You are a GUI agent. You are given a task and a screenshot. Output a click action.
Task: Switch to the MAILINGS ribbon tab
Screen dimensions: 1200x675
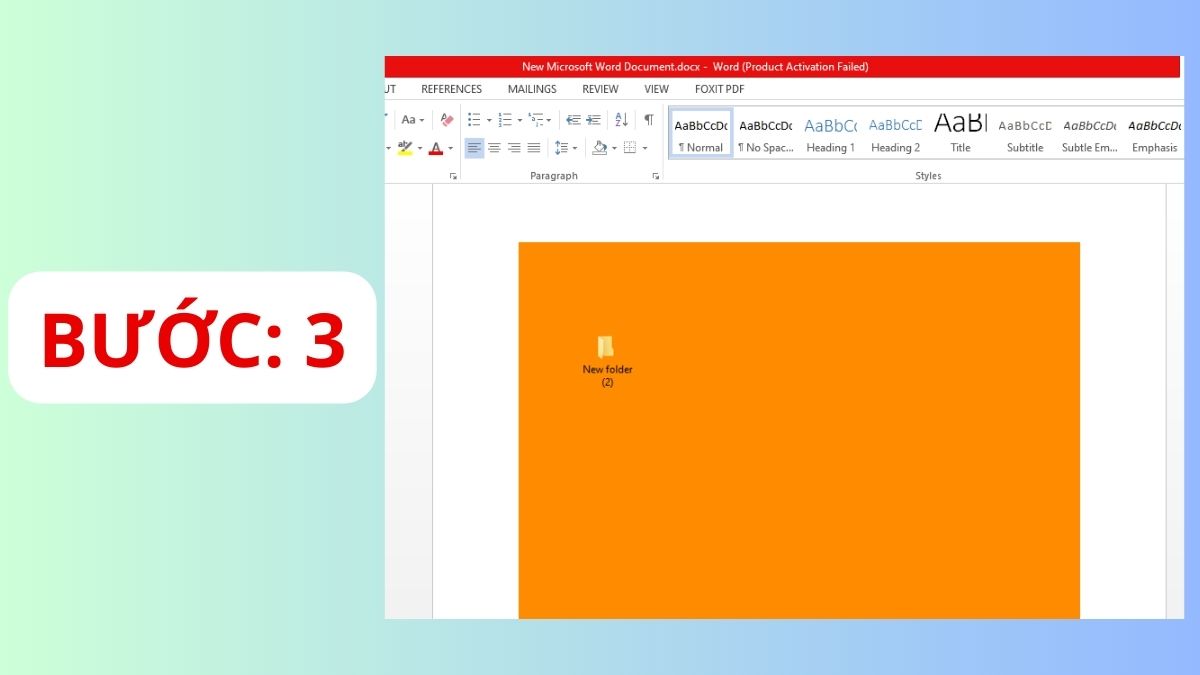[532, 89]
